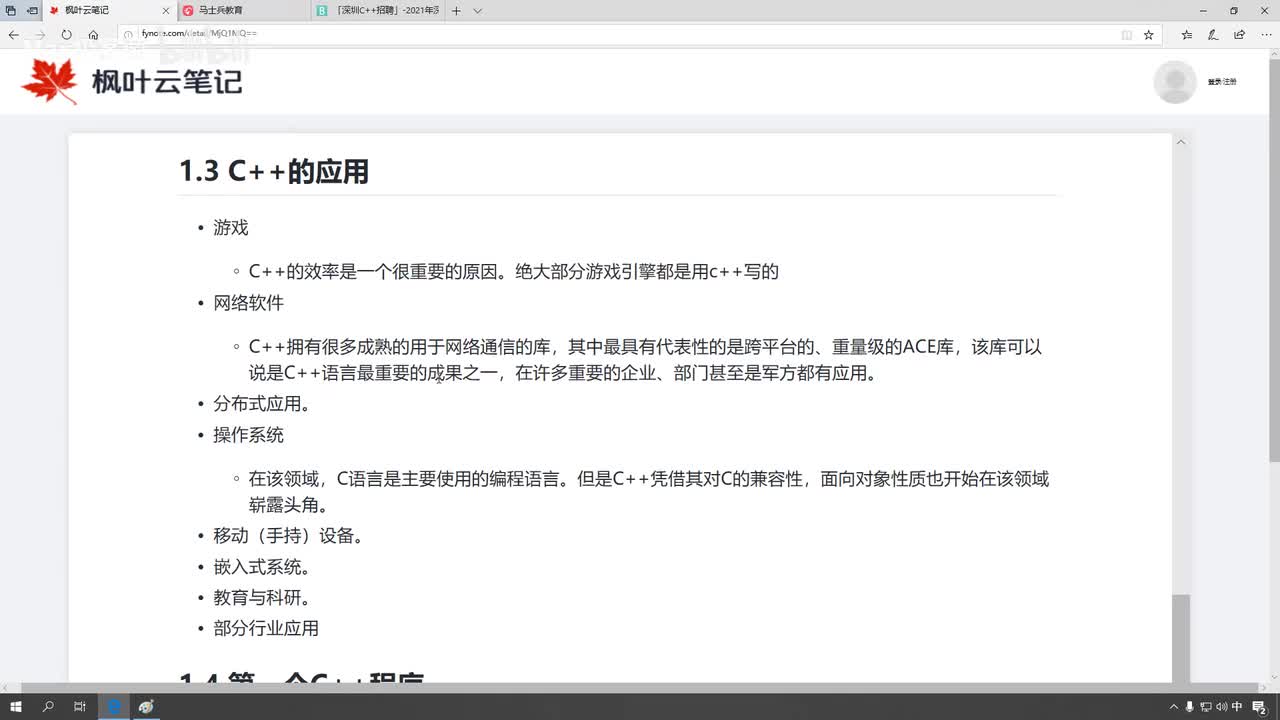Viewport: 1280px width, 720px height.
Task: Click the bullet item 游戏
Action: [x=230, y=227]
